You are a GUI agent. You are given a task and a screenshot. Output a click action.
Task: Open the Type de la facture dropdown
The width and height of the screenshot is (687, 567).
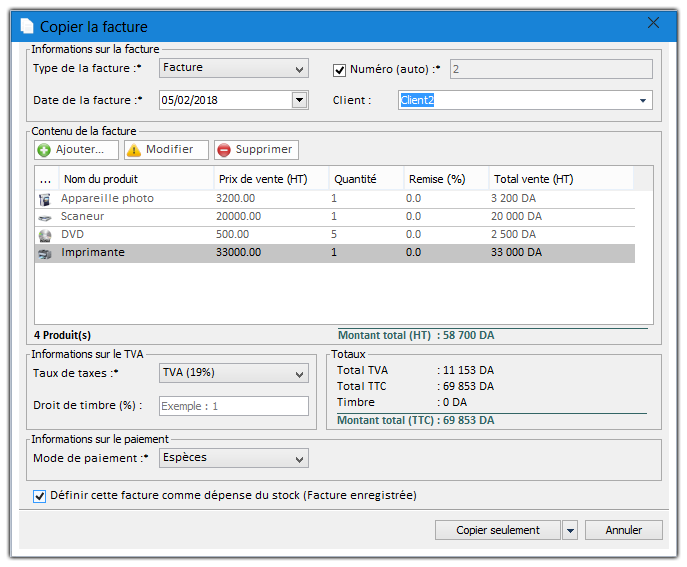[300, 69]
